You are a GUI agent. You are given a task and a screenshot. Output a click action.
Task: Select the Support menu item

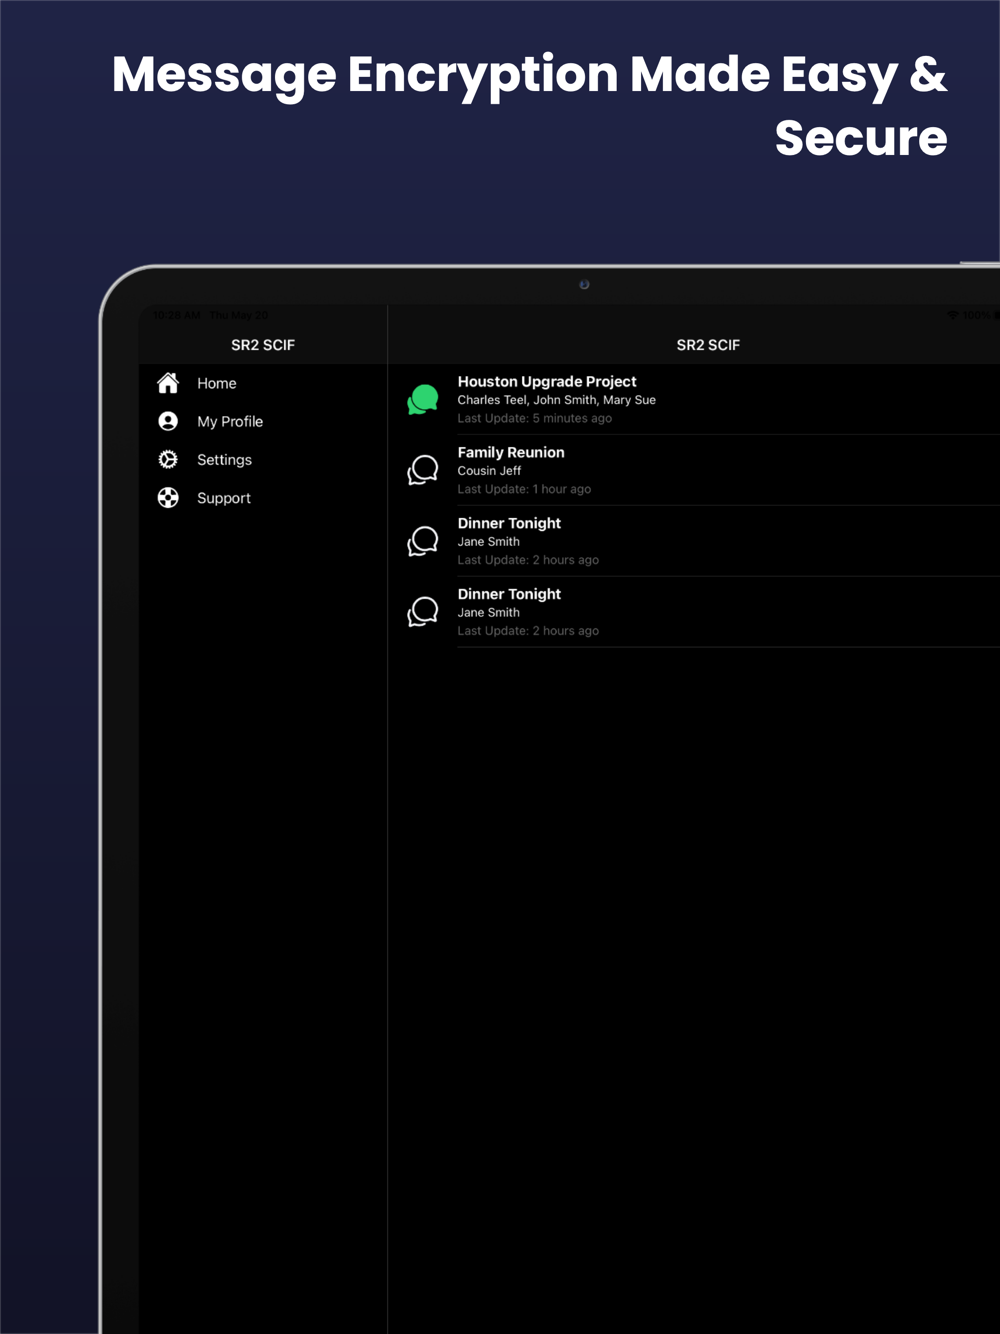263,497
